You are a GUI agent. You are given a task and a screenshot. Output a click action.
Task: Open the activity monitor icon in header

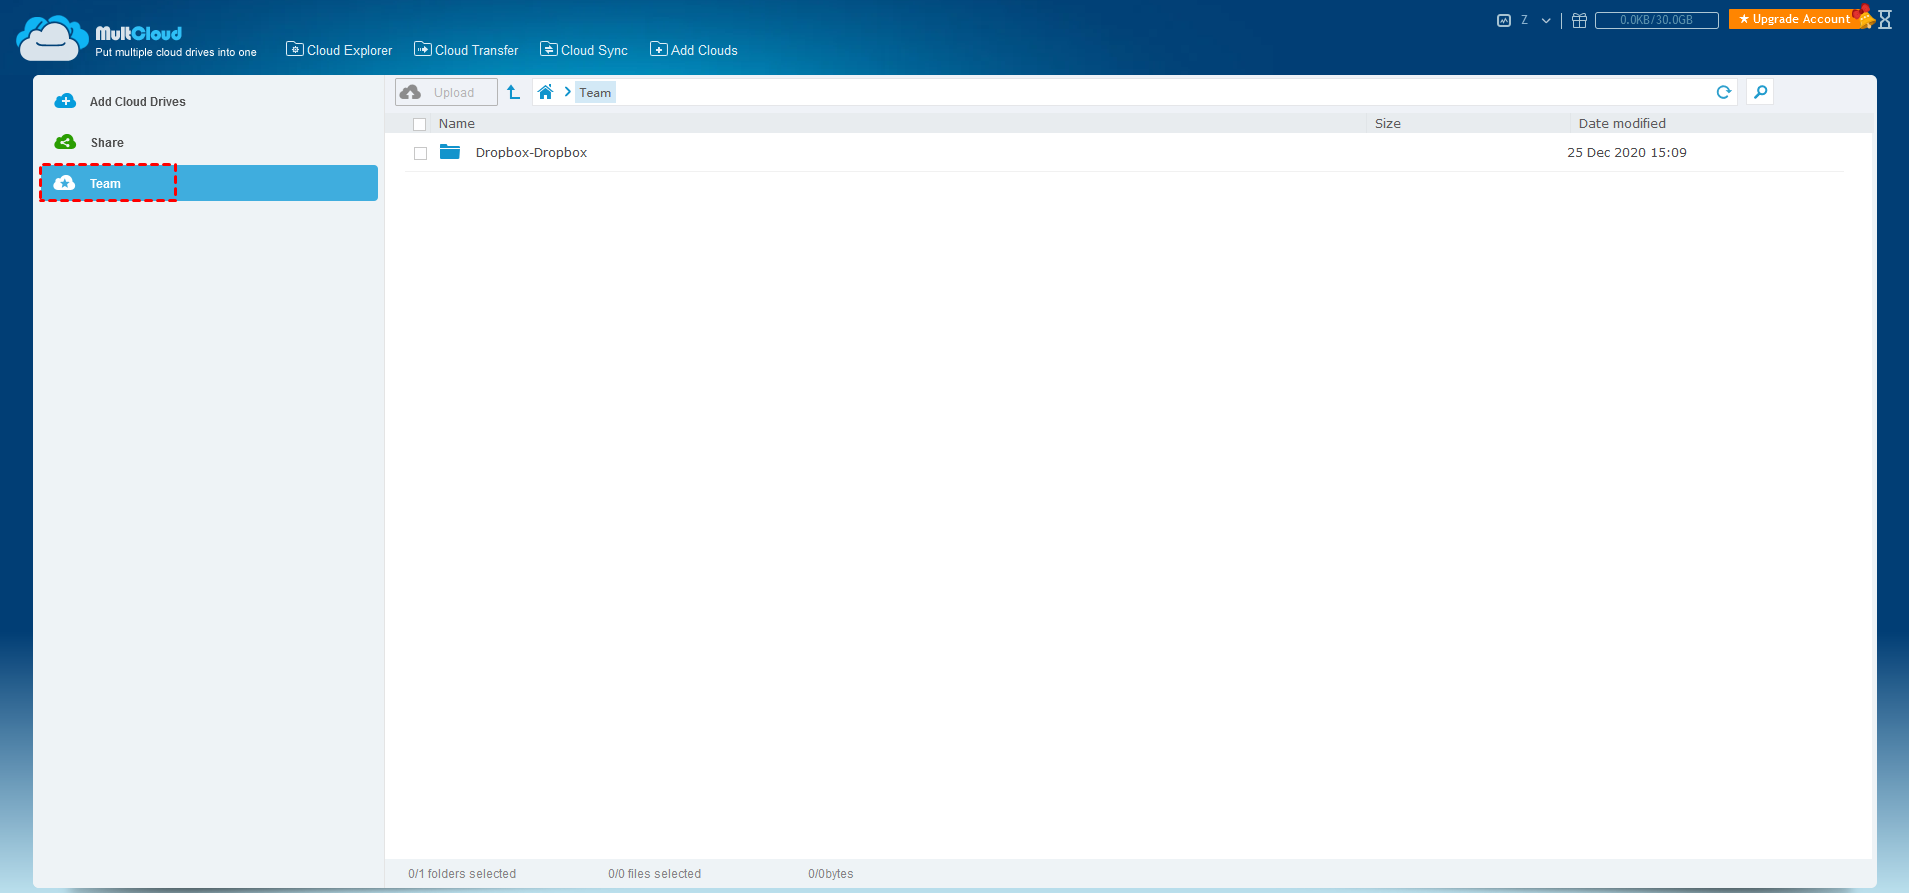[x=1503, y=20]
